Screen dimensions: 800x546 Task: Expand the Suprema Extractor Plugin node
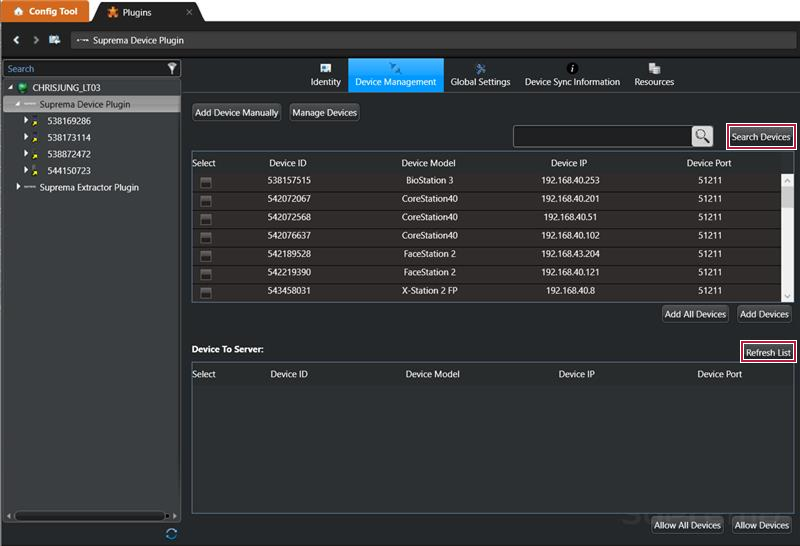18,187
